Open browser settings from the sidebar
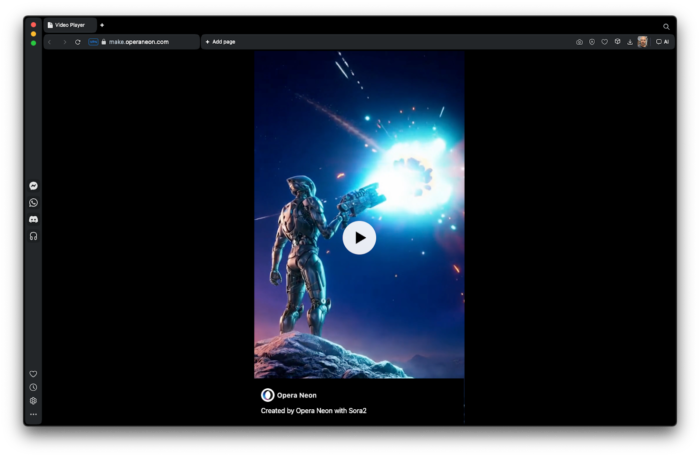The image size is (700, 457). [33, 400]
